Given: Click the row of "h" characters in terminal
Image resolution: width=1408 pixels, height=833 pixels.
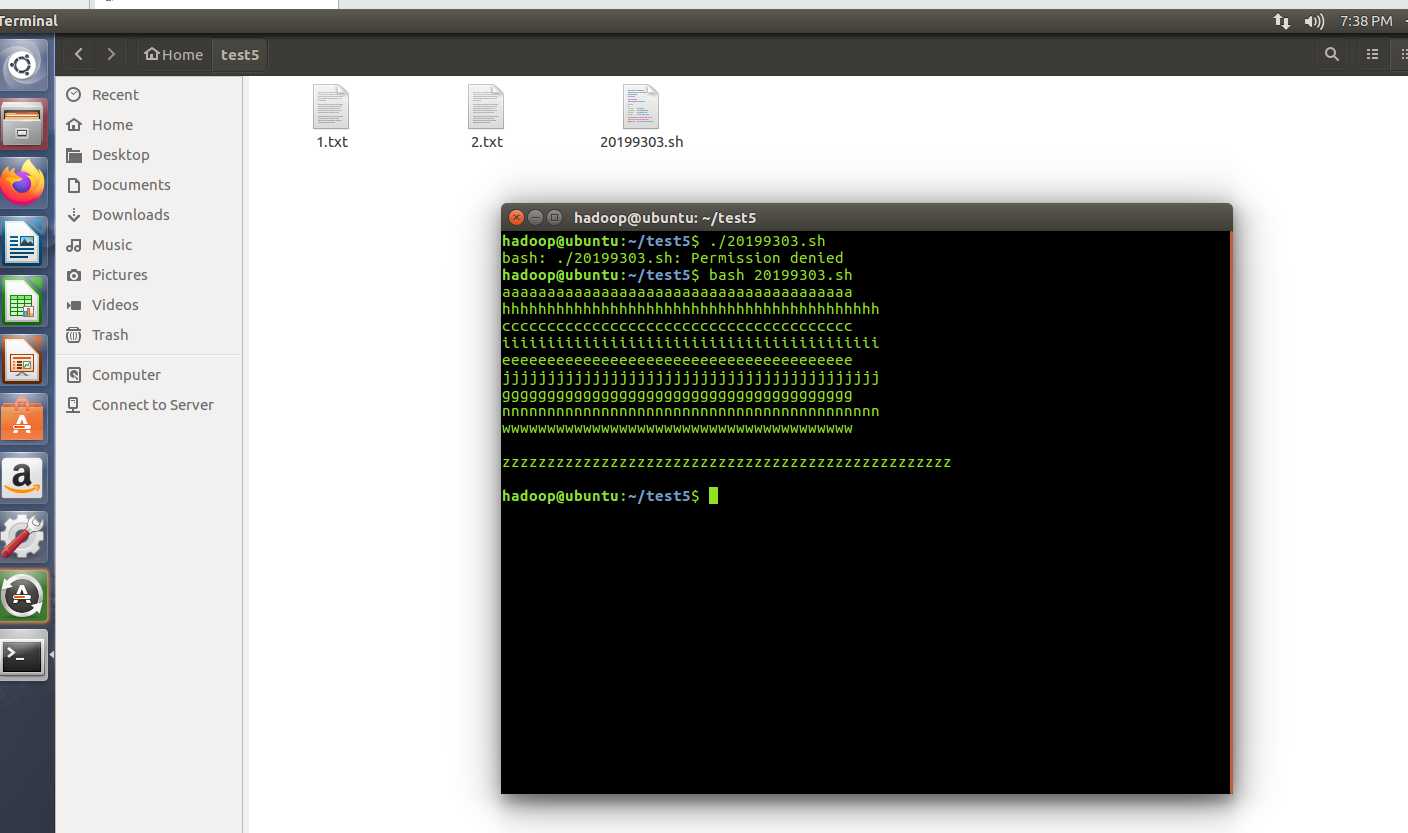Looking at the screenshot, I should [691, 309].
